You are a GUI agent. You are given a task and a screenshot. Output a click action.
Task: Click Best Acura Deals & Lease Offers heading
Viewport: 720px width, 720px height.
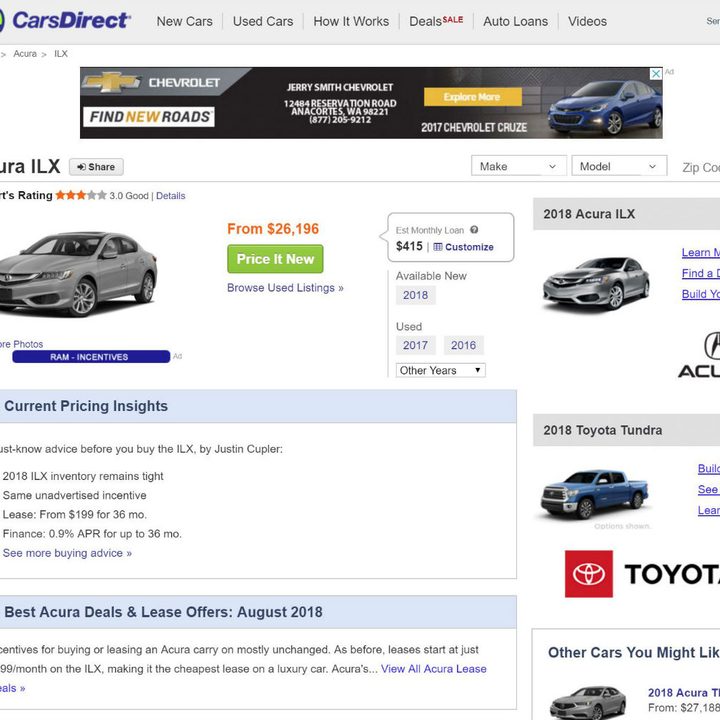[x=163, y=612]
